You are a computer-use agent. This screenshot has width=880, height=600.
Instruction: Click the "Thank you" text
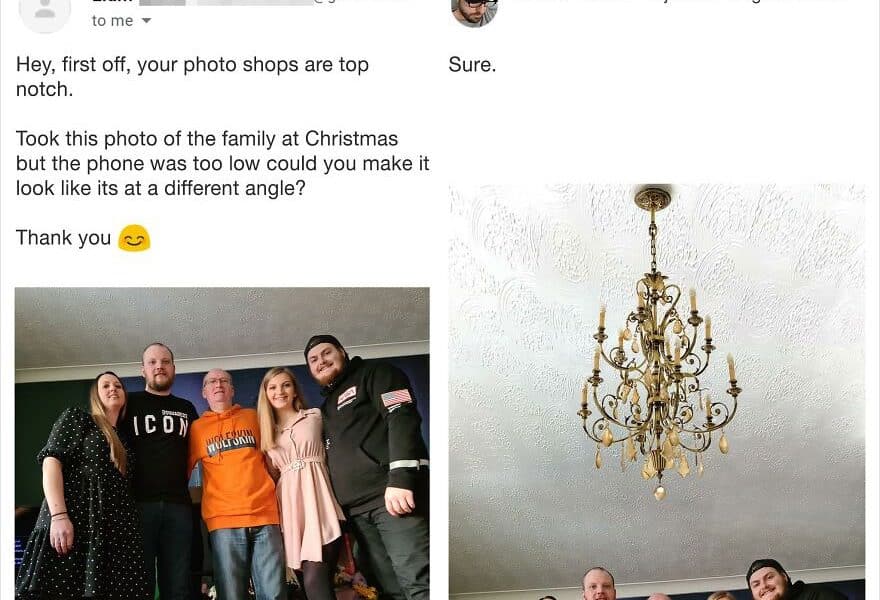click(x=63, y=238)
